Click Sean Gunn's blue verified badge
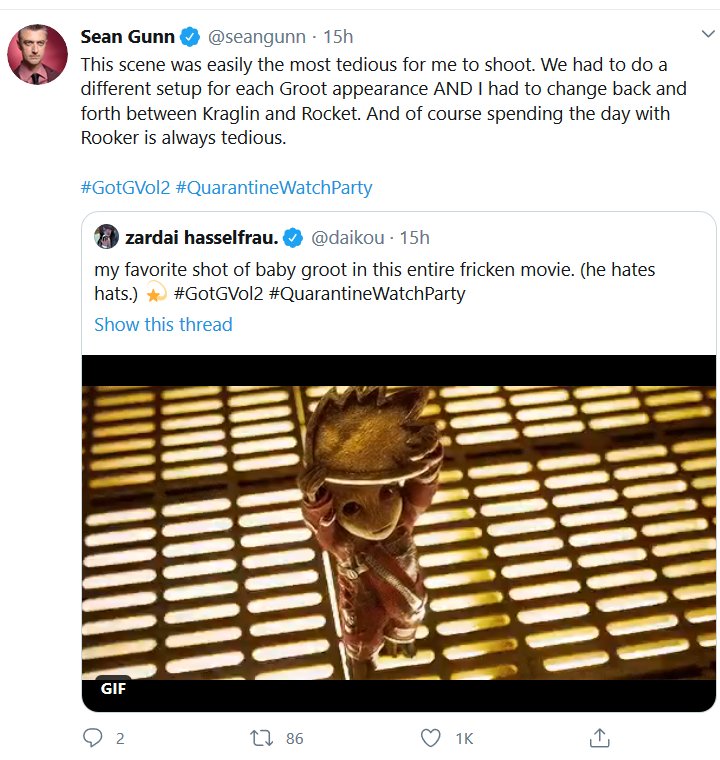Viewport: 720px width, 760px height. (191, 37)
